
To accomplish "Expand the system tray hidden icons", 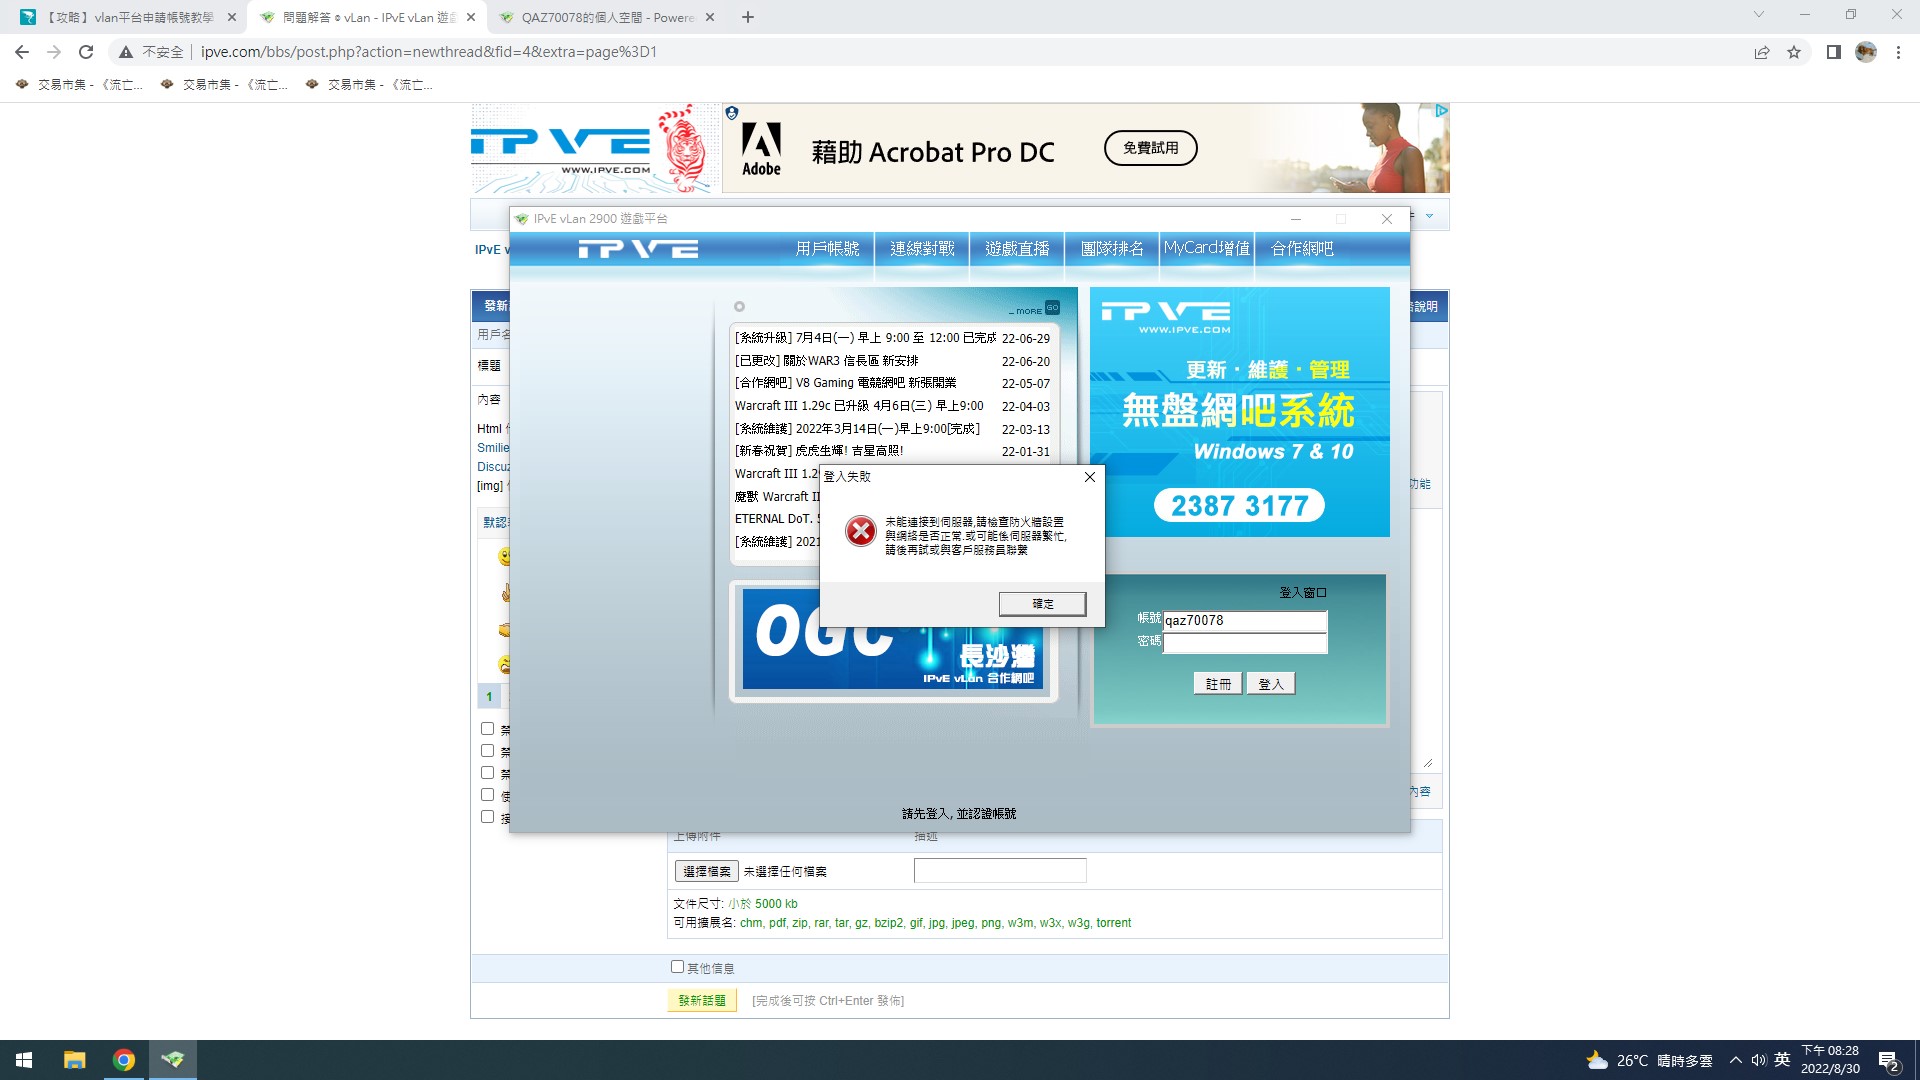I will (1735, 1060).
